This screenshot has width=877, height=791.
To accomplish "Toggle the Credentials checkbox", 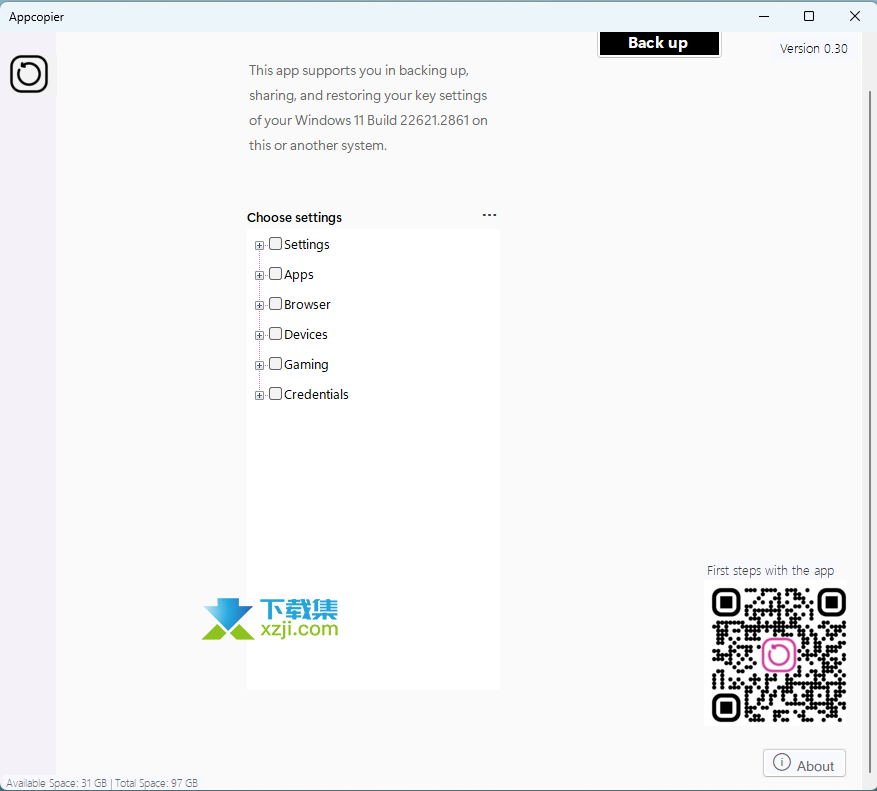I will pos(275,394).
